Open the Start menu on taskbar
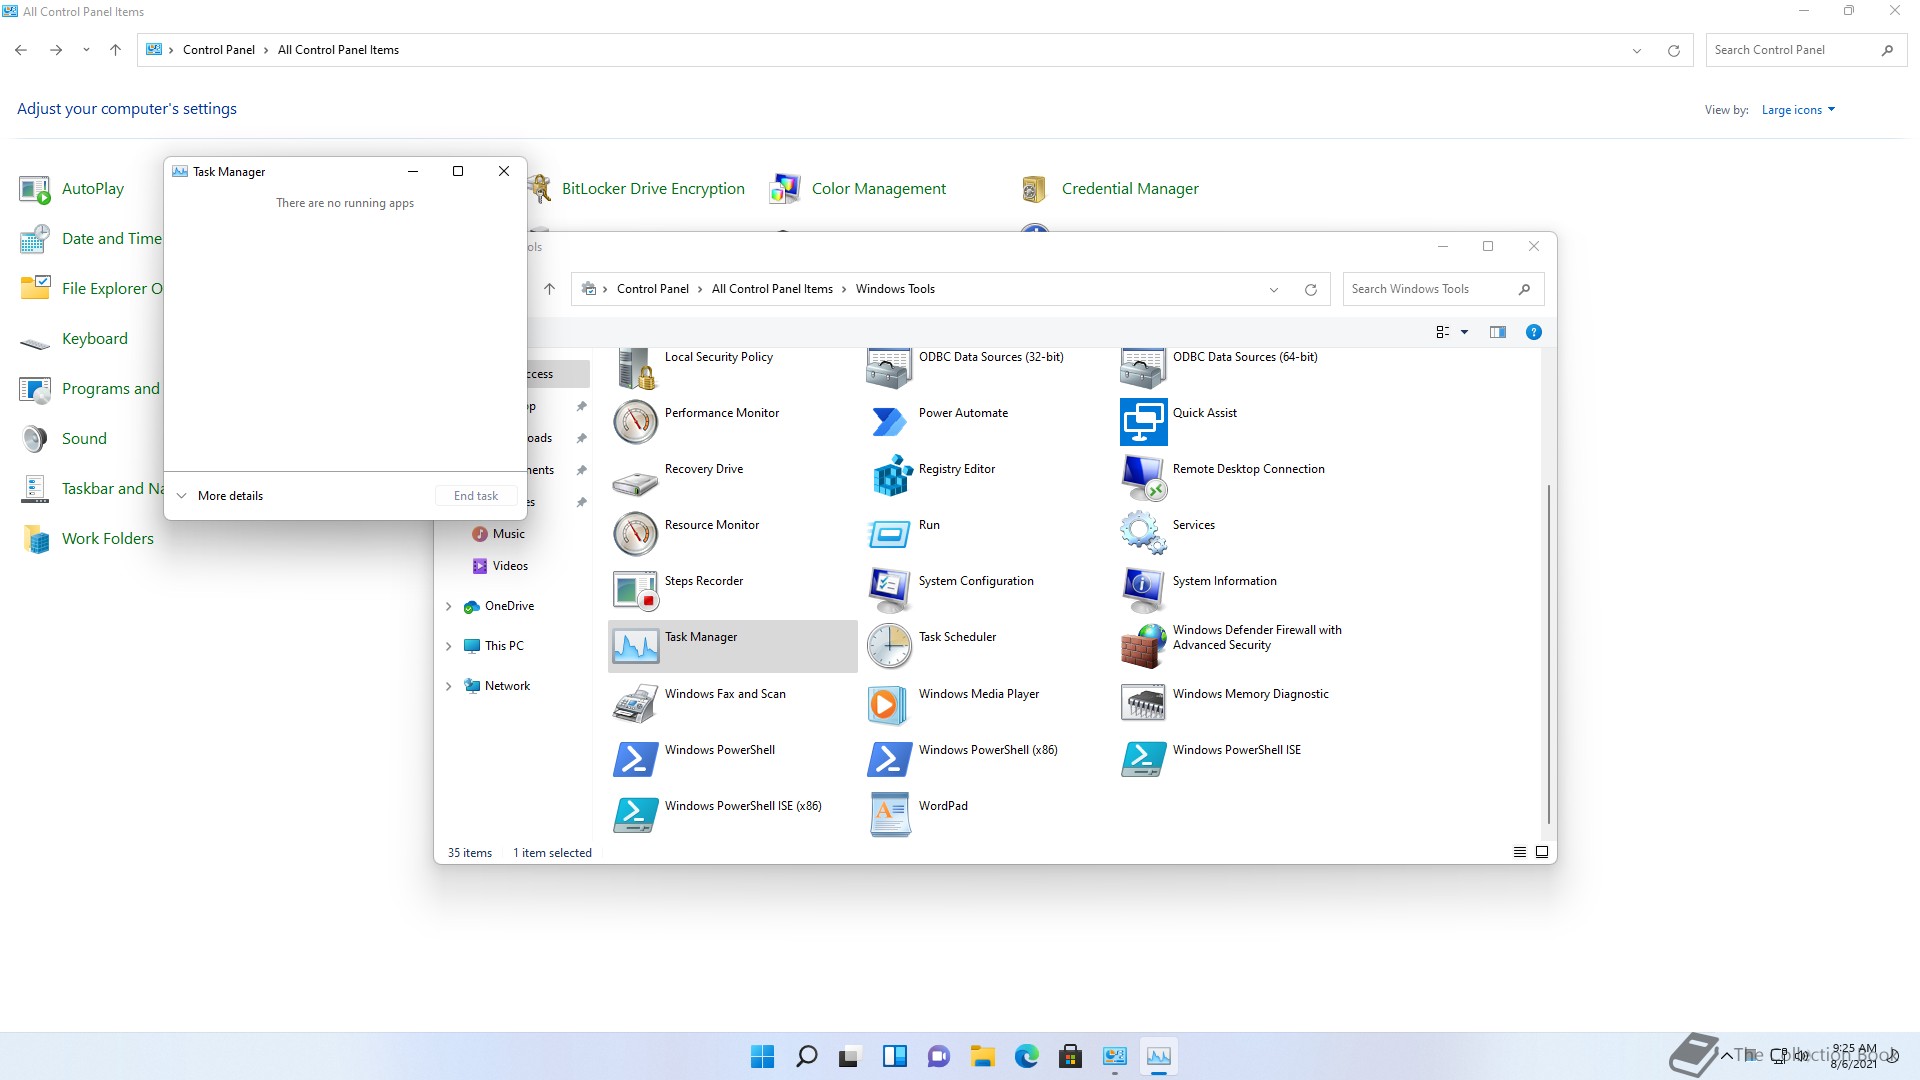This screenshot has height=1080, width=1920. click(762, 1056)
